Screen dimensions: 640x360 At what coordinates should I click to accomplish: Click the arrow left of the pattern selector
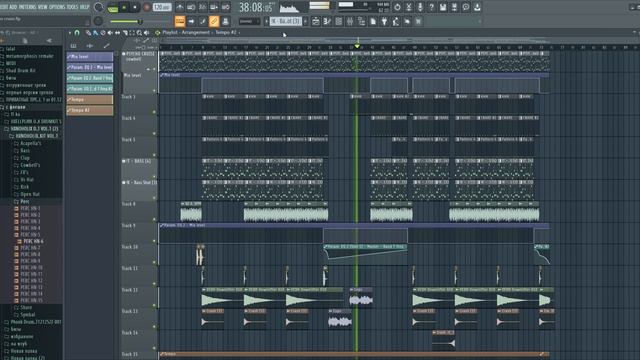[x=267, y=21]
